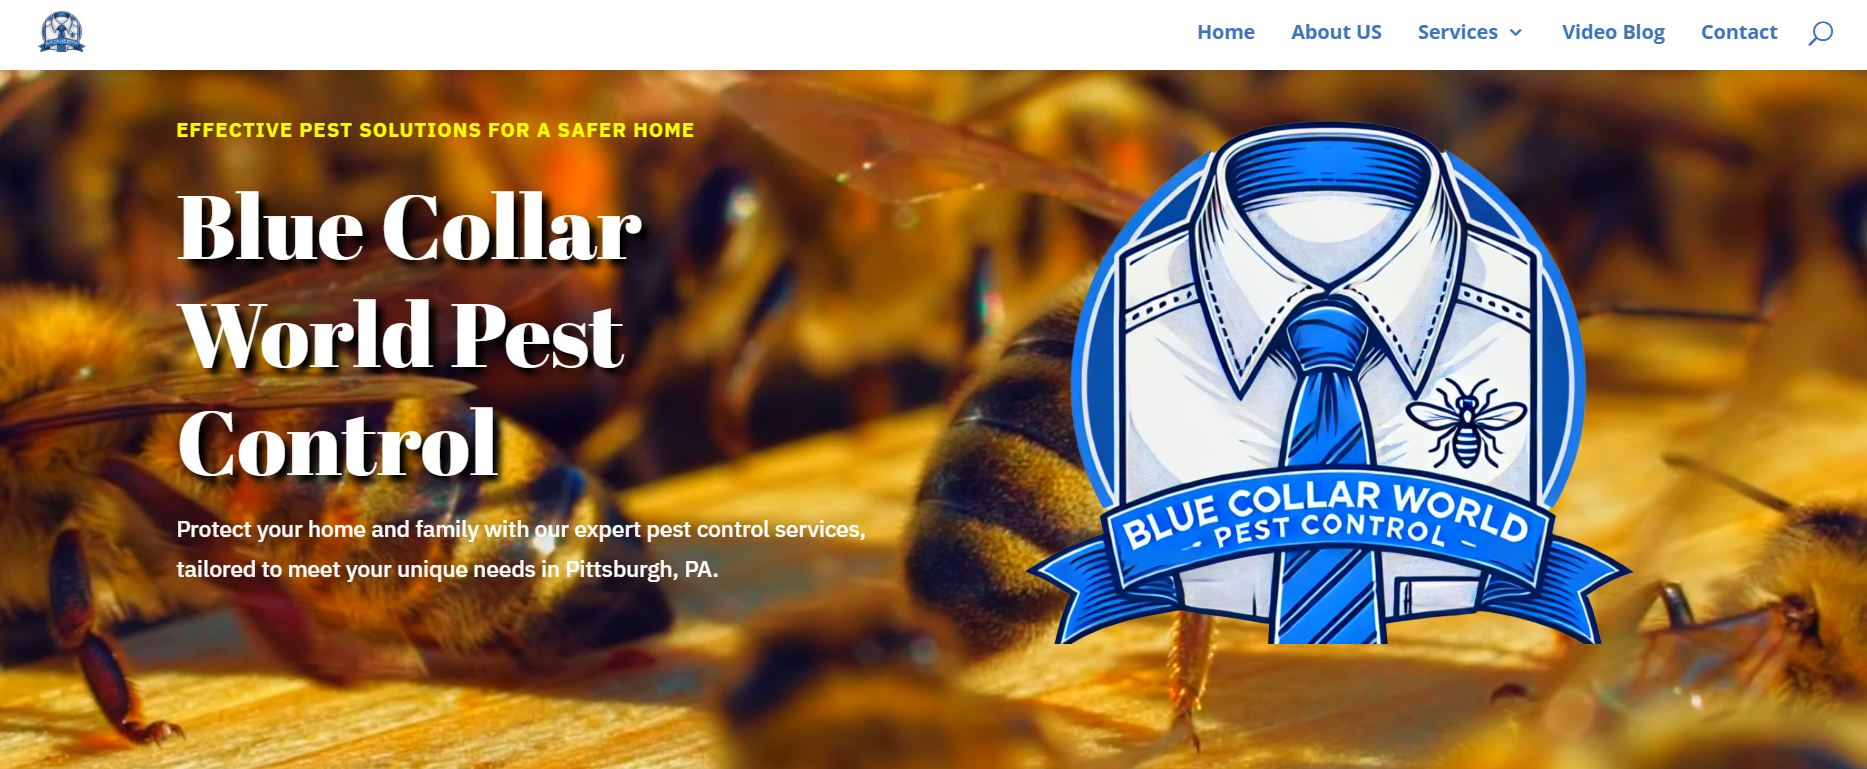This screenshot has height=769, width=1867.
Task: Click the BLUE COLLAR WORLD ribbon text
Action: 1326,512
